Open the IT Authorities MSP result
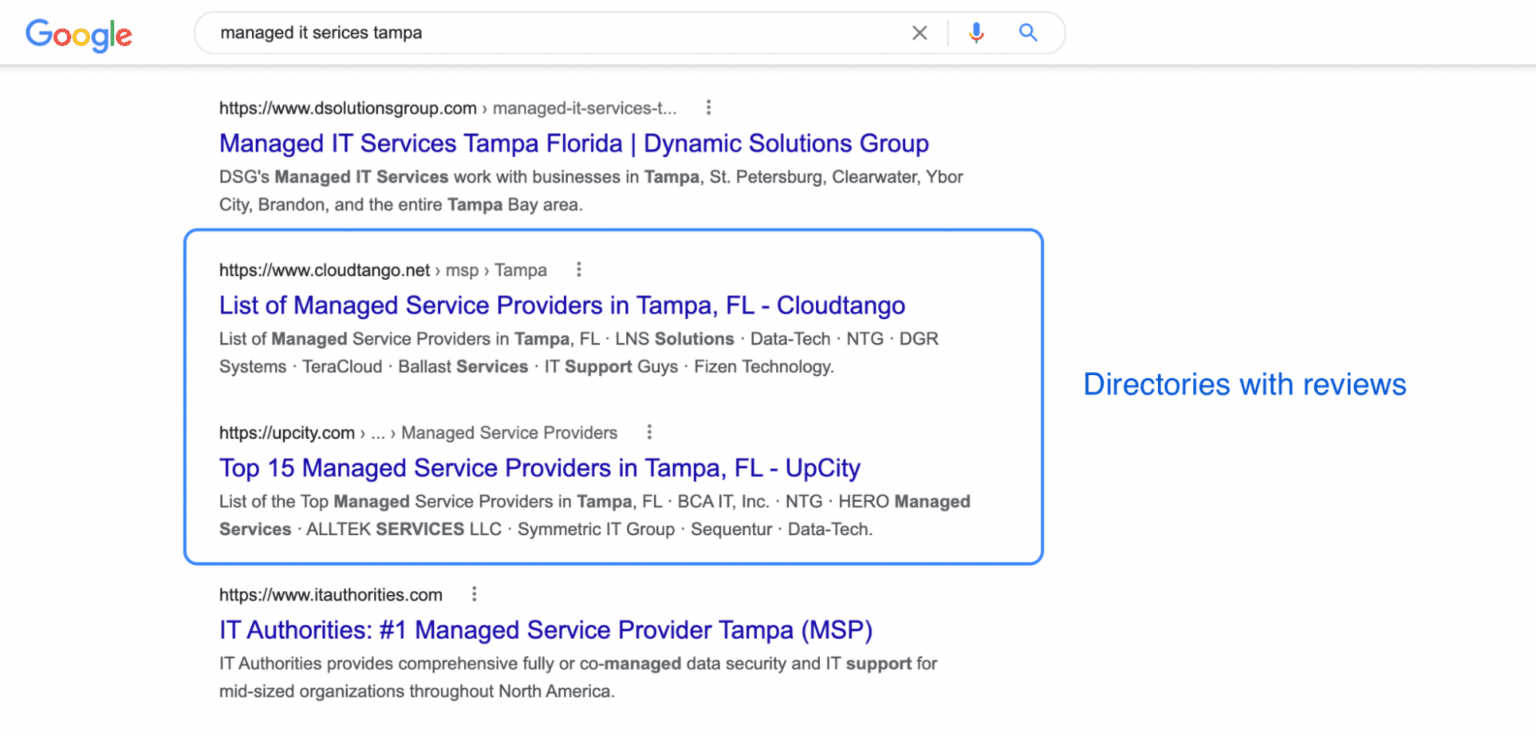1536x735 pixels. [545, 630]
